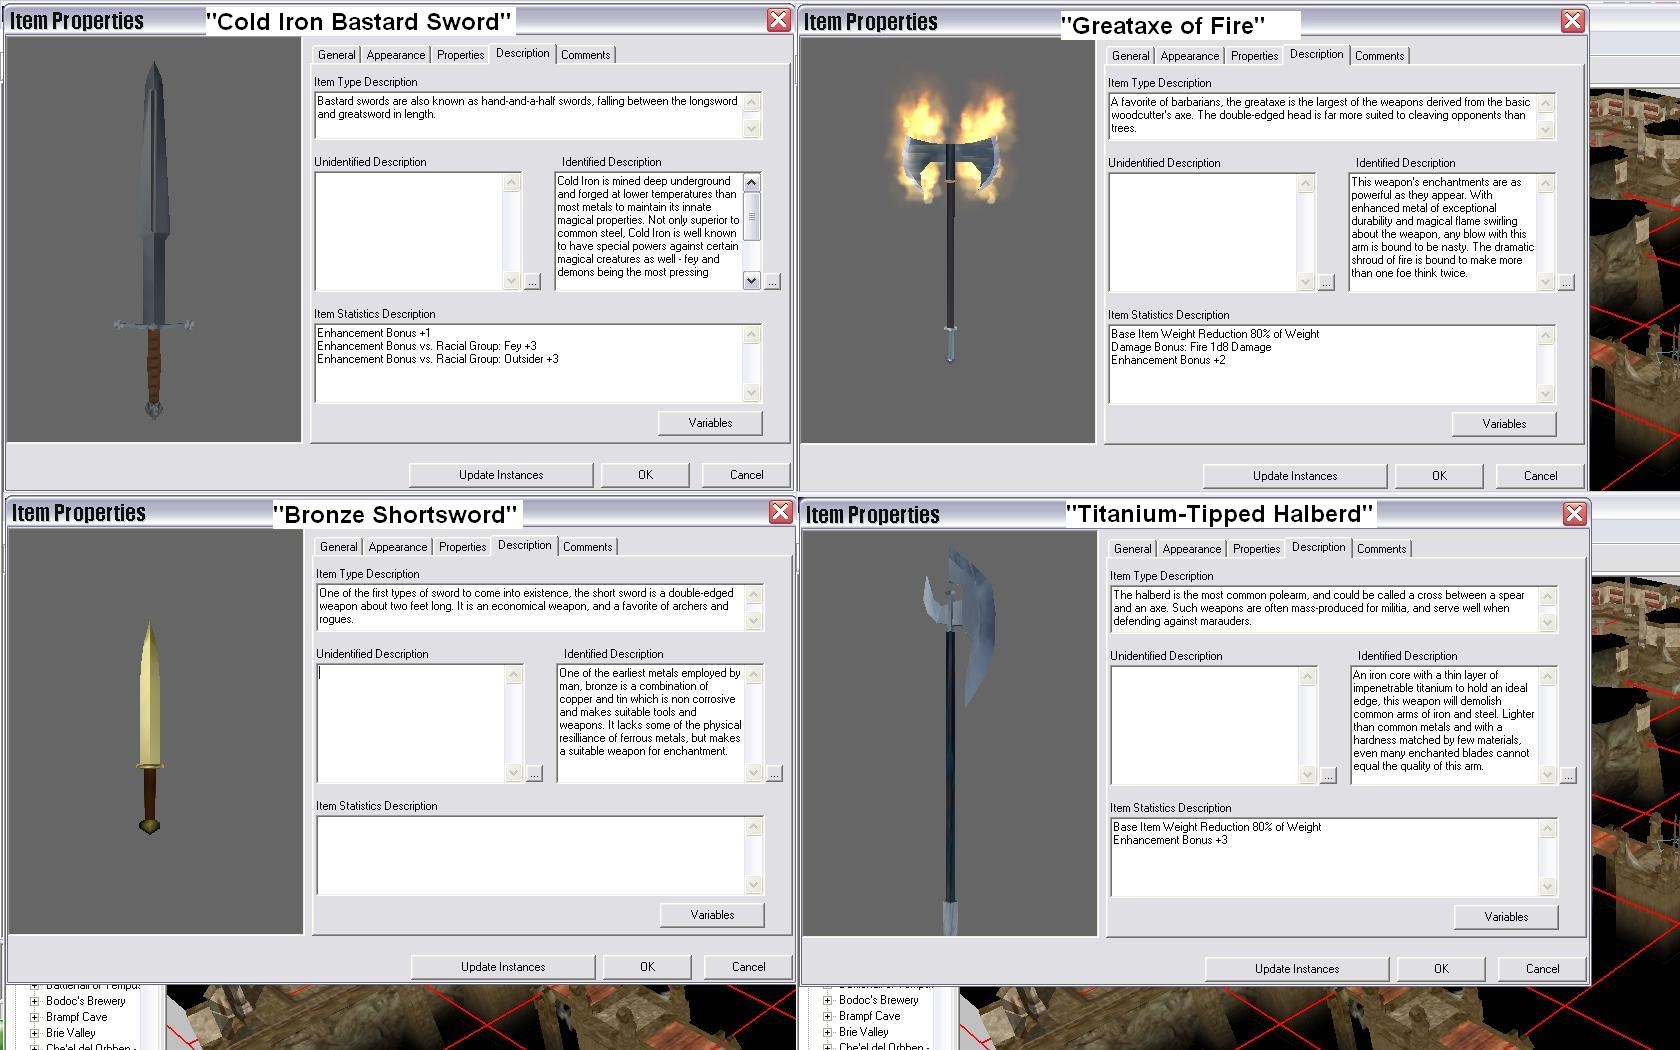Cancel the Cold Iron Bastard Sword dialog

tap(746, 475)
